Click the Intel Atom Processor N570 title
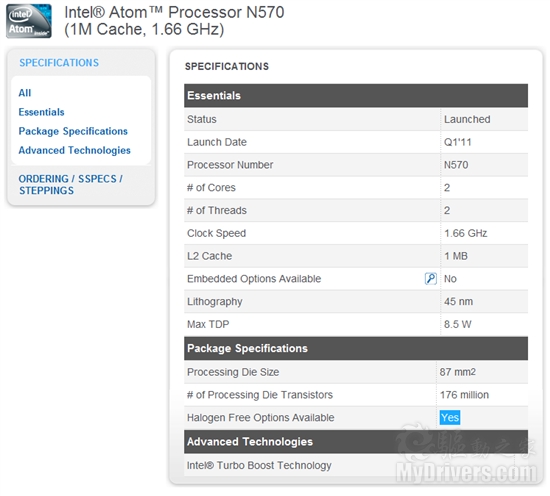550x496 pixels. tap(174, 21)
